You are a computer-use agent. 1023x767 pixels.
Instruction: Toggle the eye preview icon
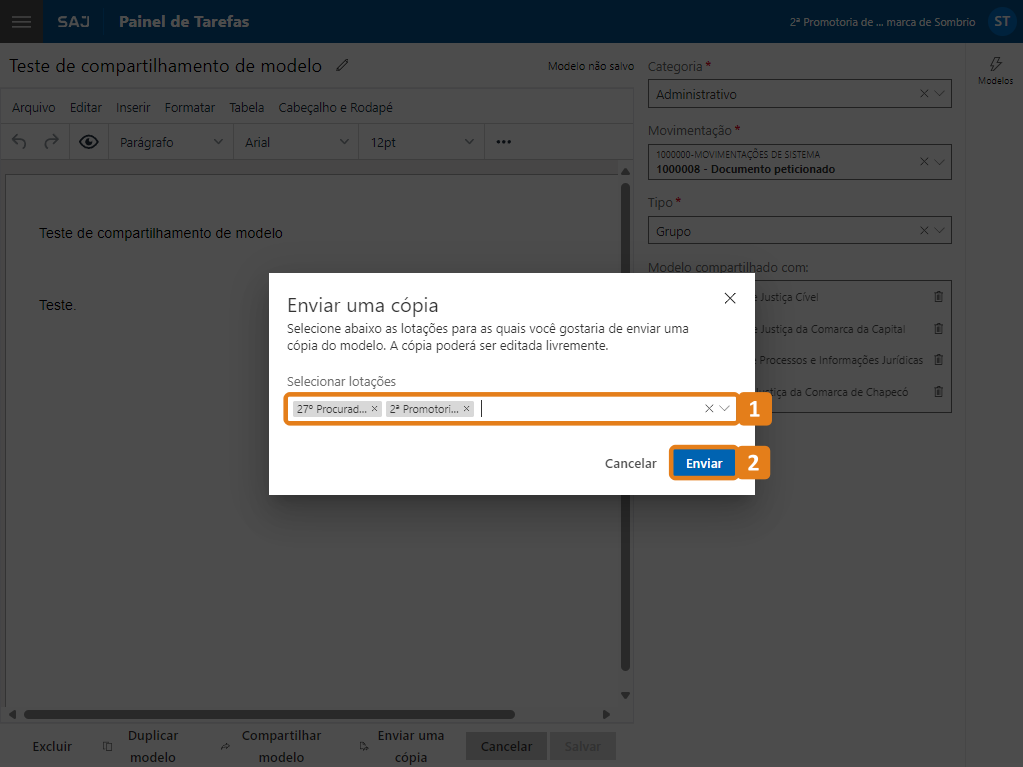(89, 142)
